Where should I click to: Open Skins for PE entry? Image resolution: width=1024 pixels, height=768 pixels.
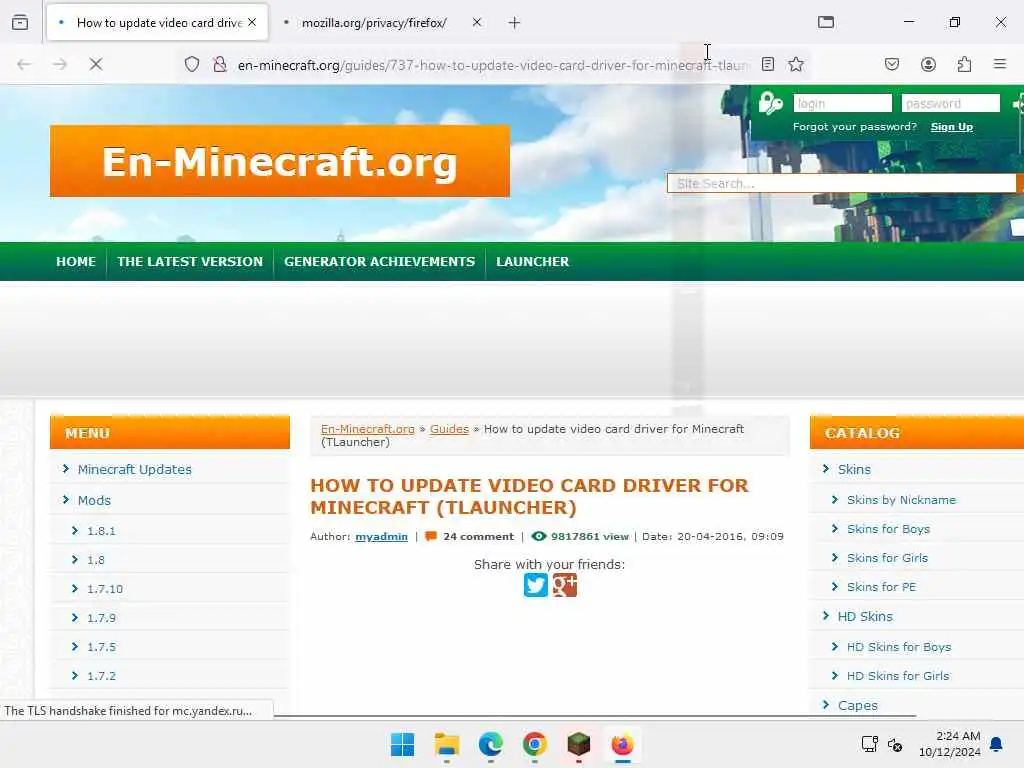(x=882, y=587)
